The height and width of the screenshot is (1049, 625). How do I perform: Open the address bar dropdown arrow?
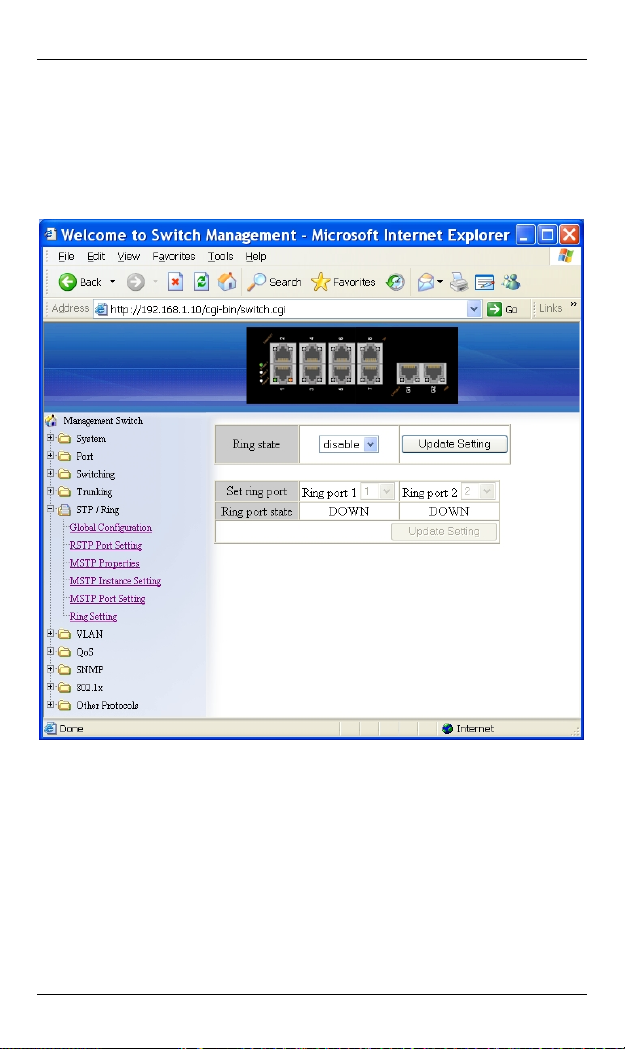[474, 309]
